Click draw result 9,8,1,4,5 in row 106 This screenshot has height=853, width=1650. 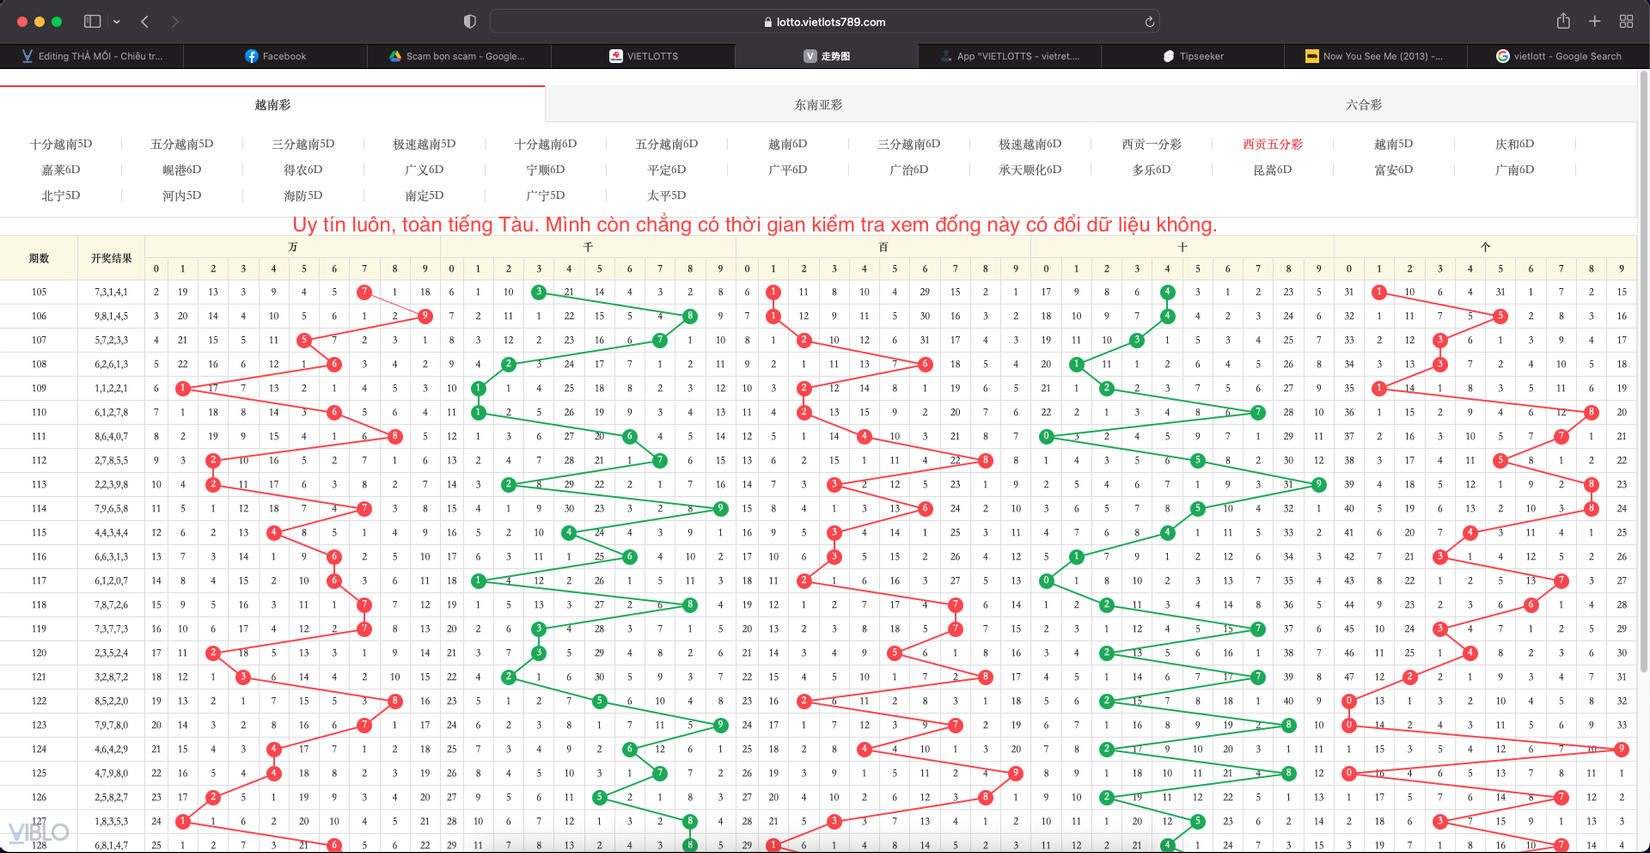[x=111, y=316]
